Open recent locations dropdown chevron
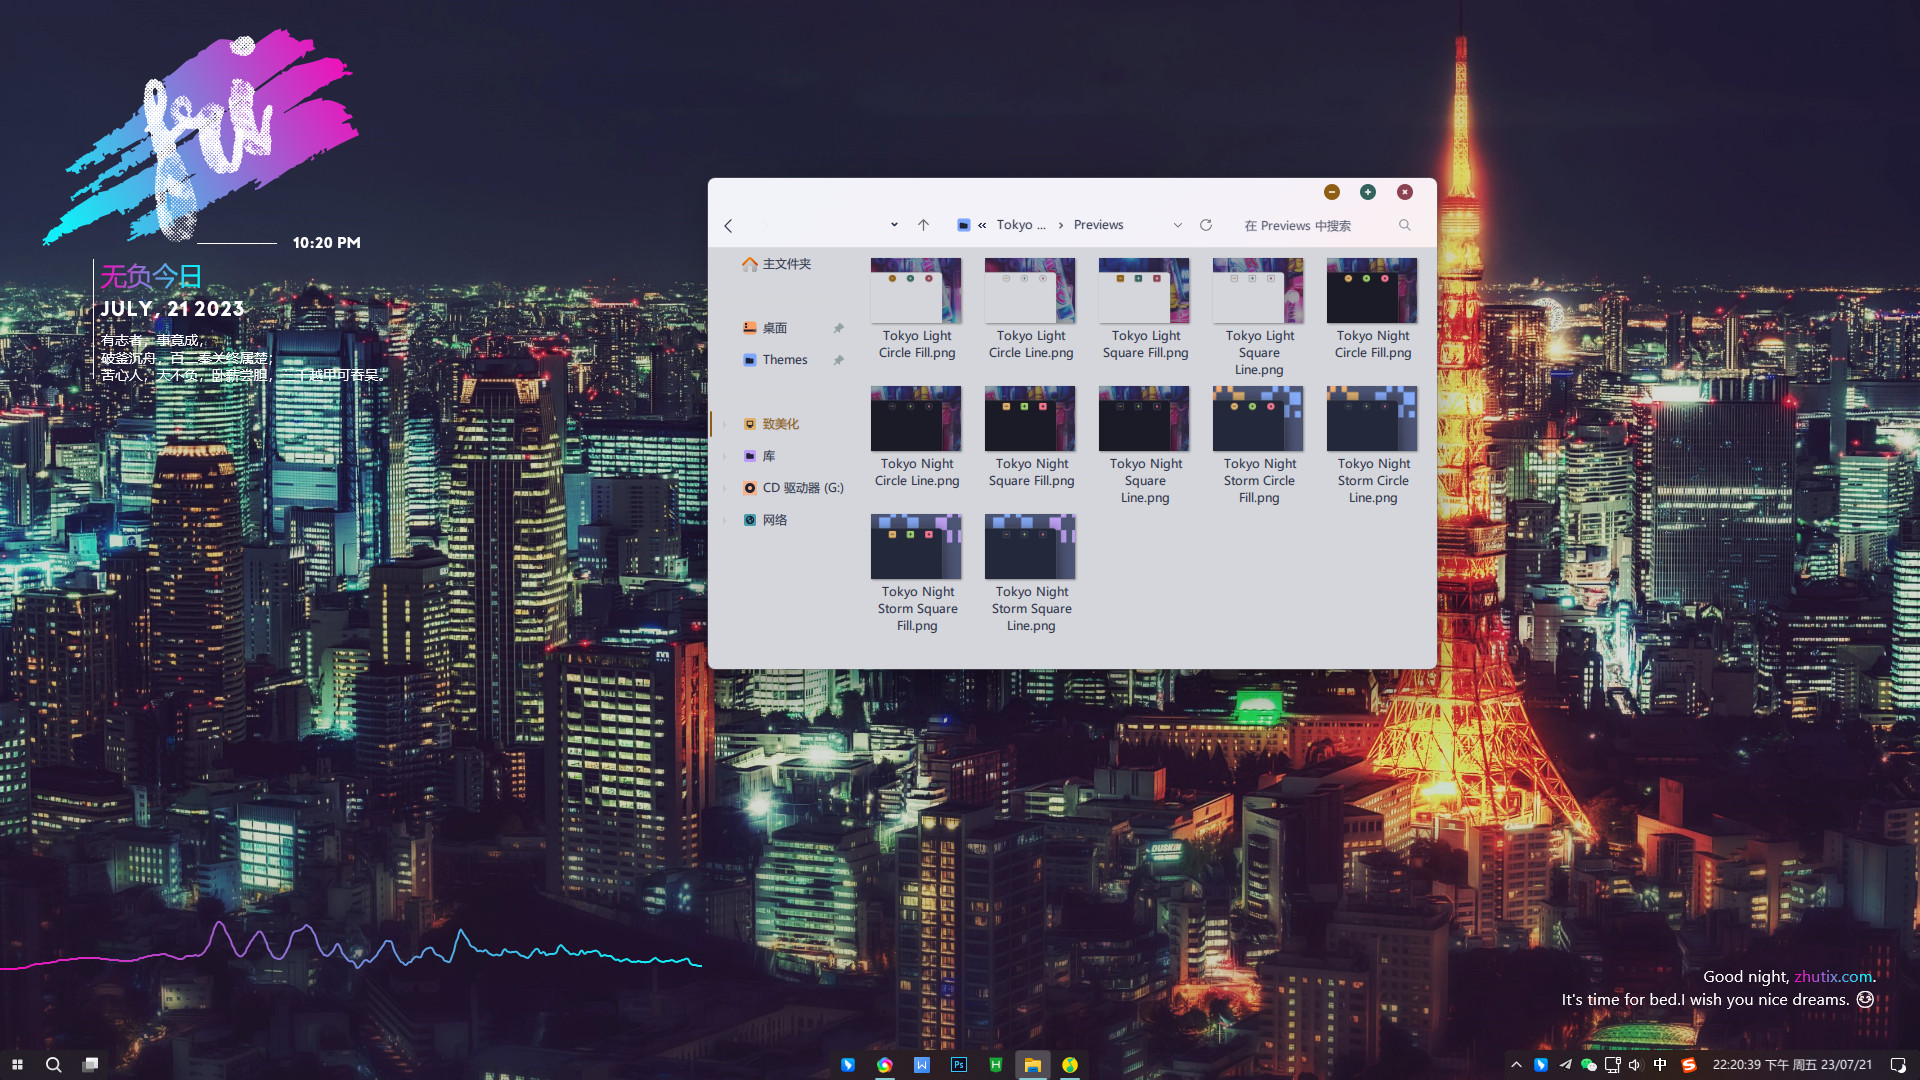Screen dimensions: 1920x1080 click(894, 225)
